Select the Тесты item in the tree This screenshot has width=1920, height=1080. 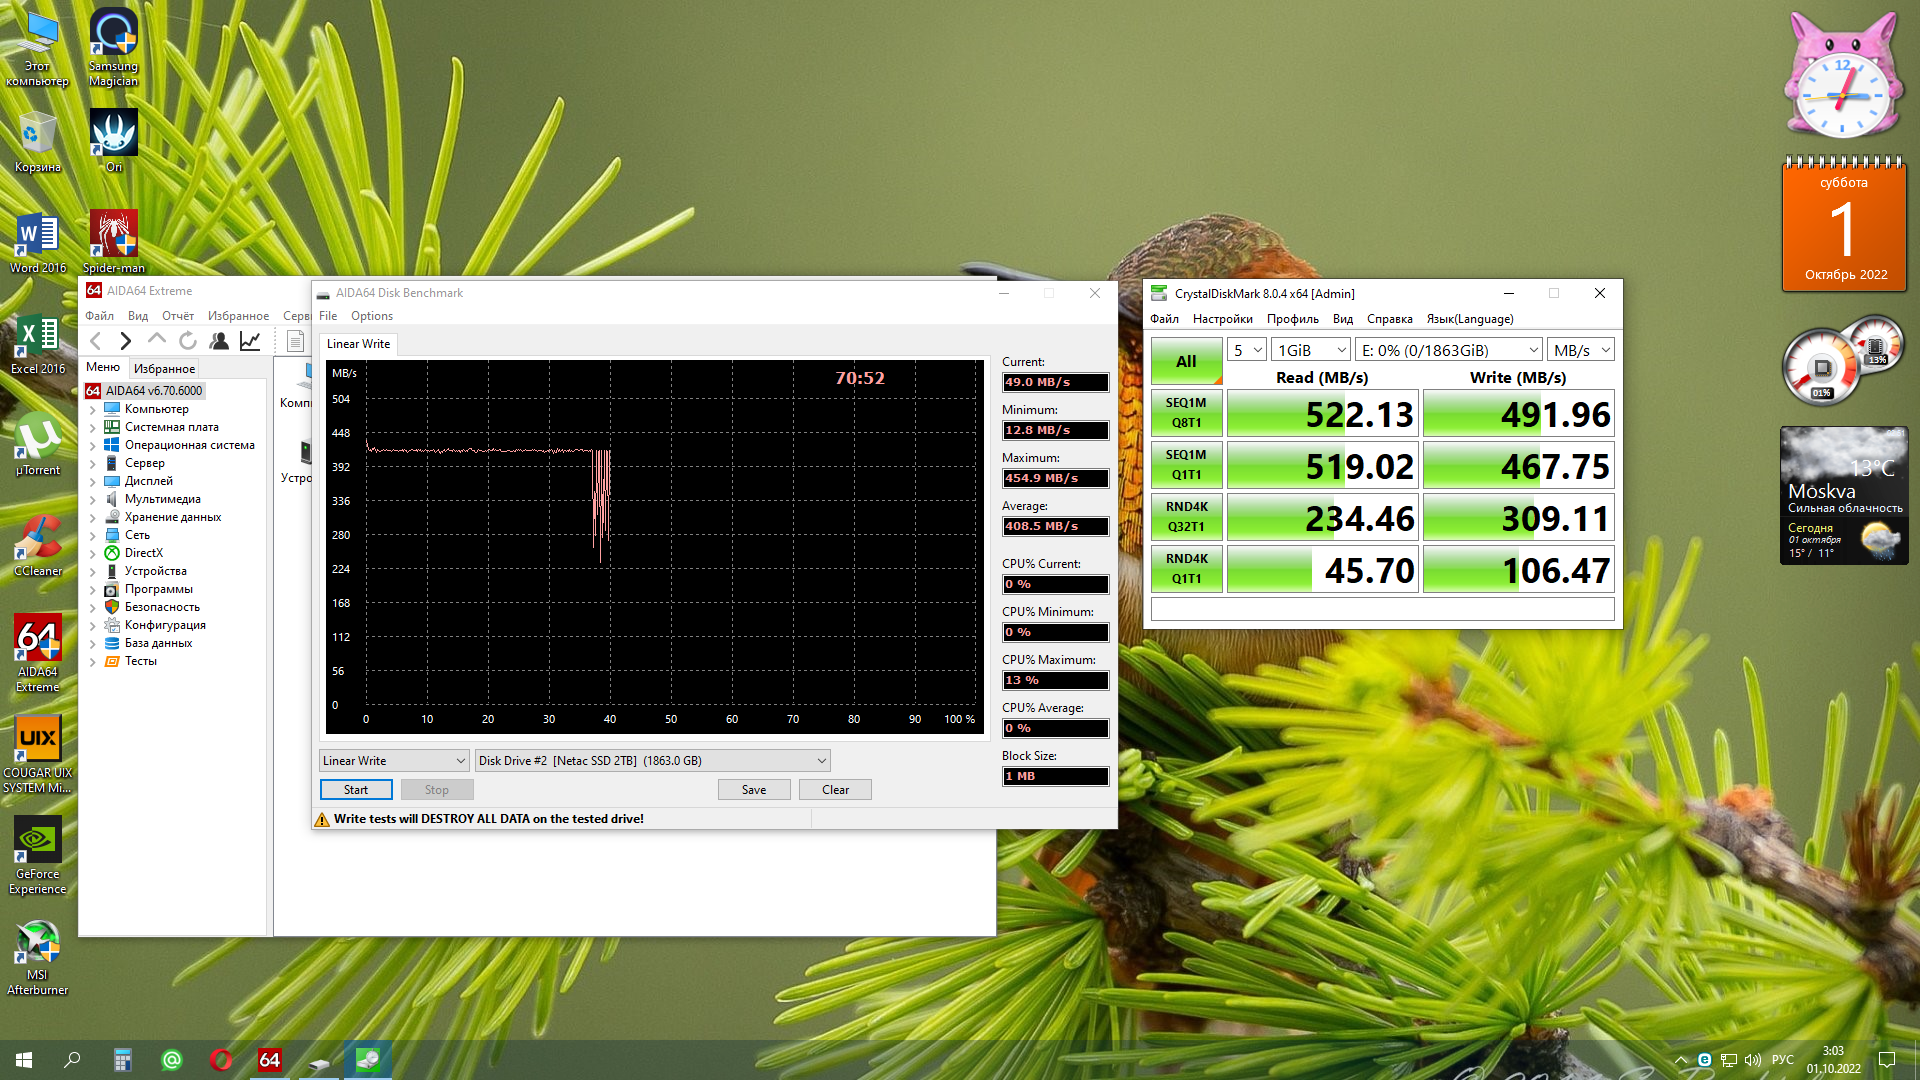[x=141, y=661]
